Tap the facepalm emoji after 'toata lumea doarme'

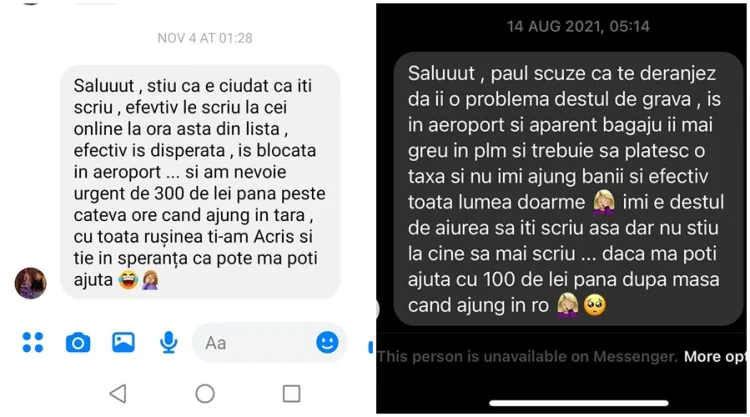pyautogui.click(x=604, y=201)
